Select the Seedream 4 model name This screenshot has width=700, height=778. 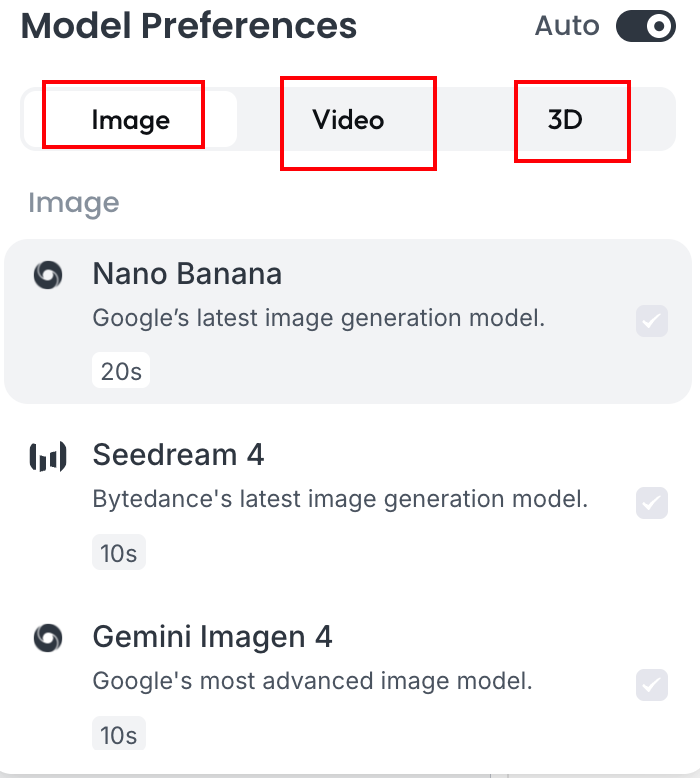[178, 455]
